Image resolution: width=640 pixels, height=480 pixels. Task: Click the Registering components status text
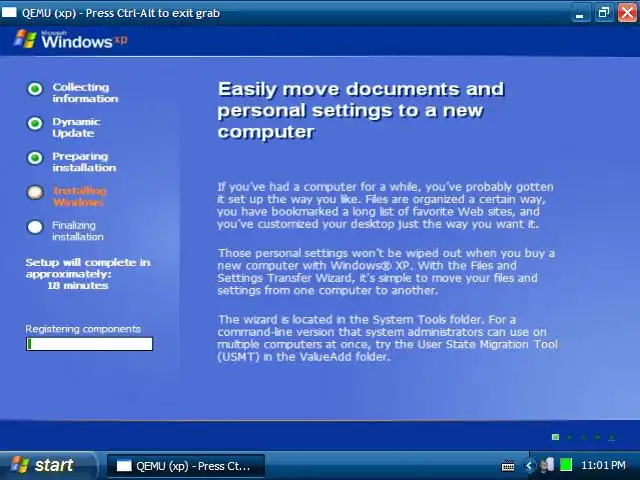[x=83, y=329]
